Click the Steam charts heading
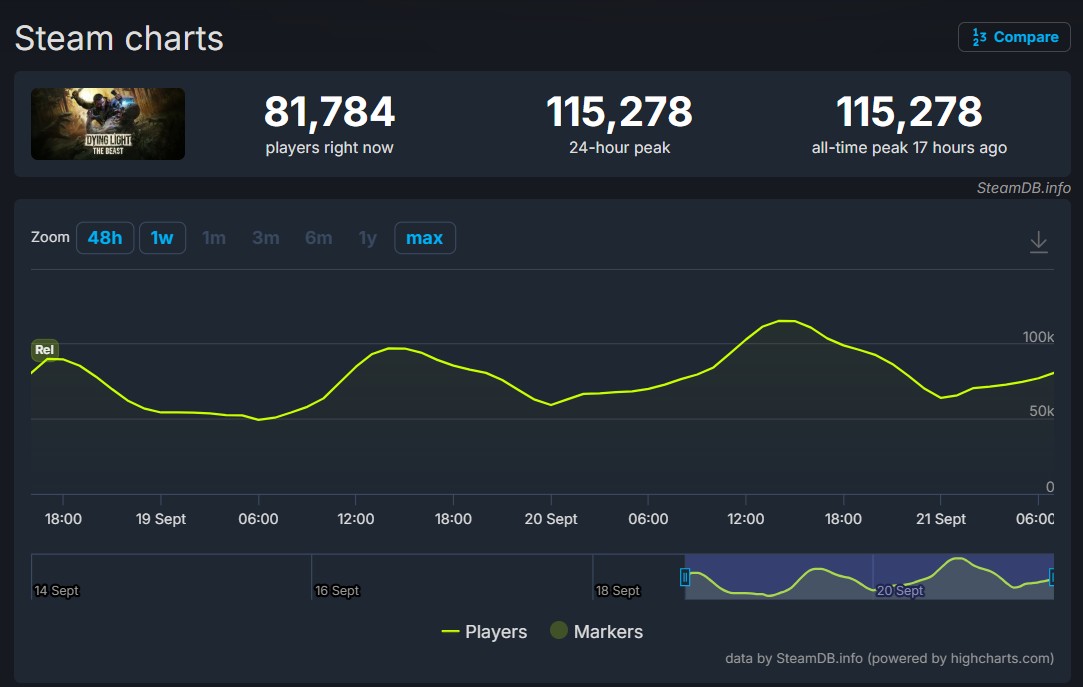Viewport: 1083px width, 687px height. (x=119, y=38)
